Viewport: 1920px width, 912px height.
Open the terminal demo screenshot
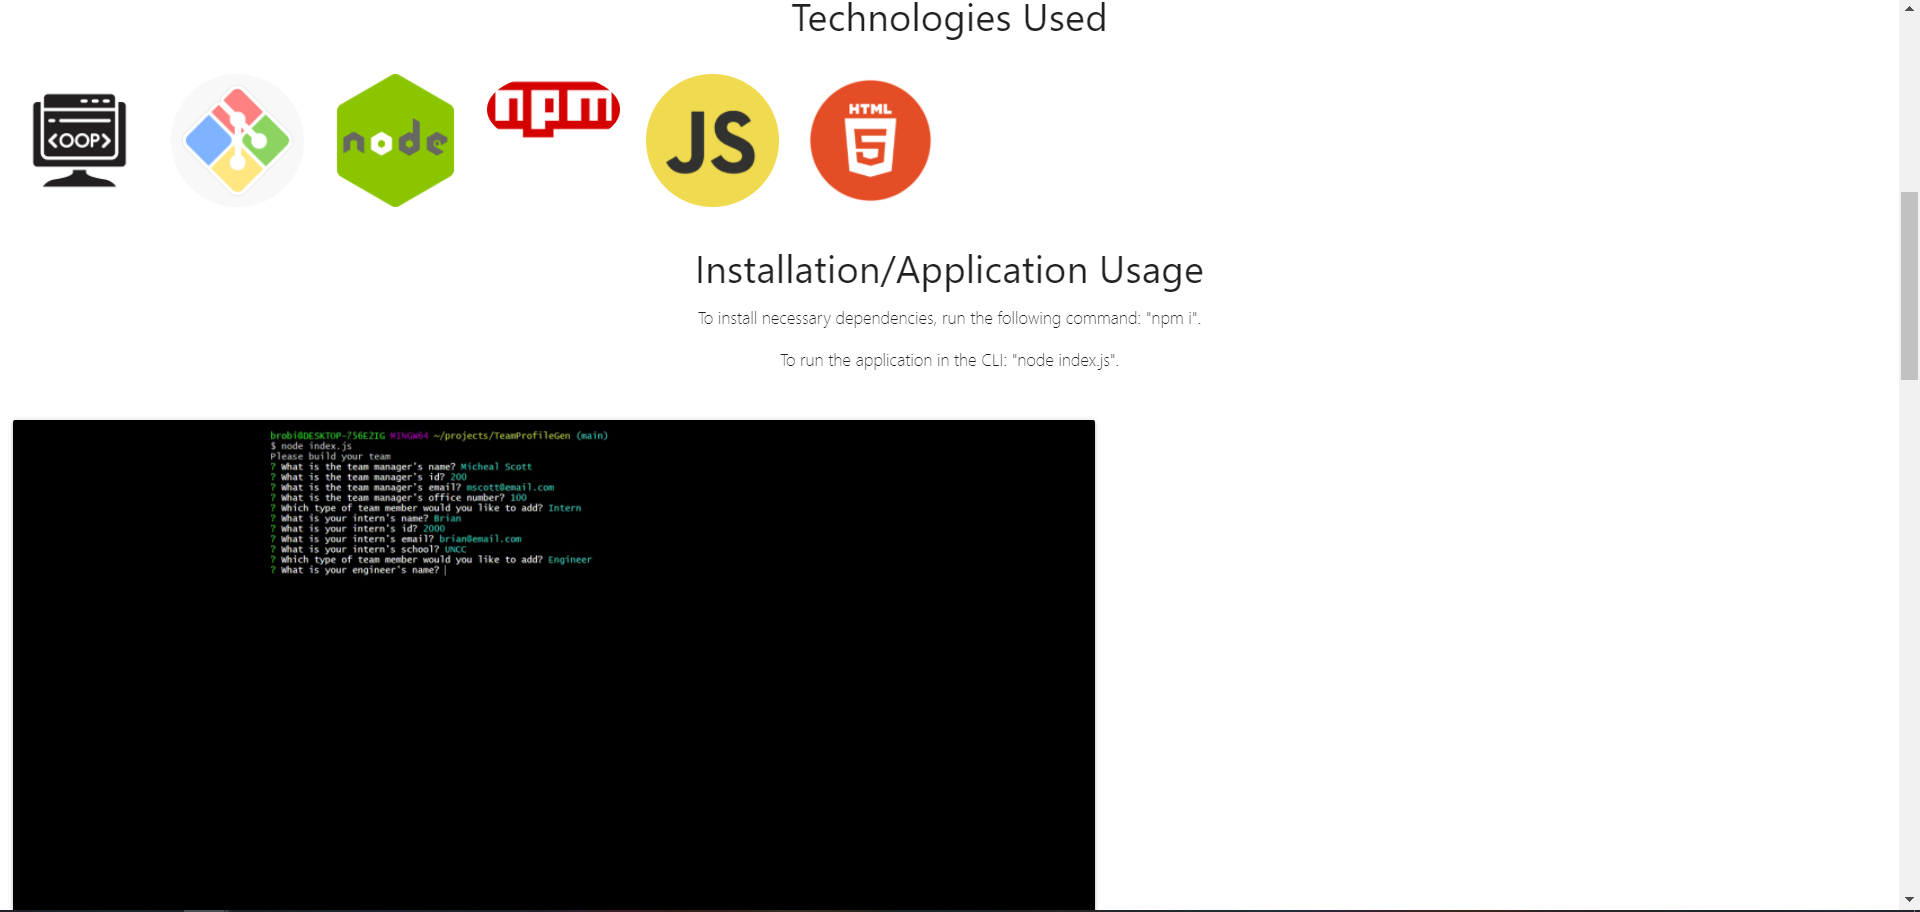coord(554,665)
